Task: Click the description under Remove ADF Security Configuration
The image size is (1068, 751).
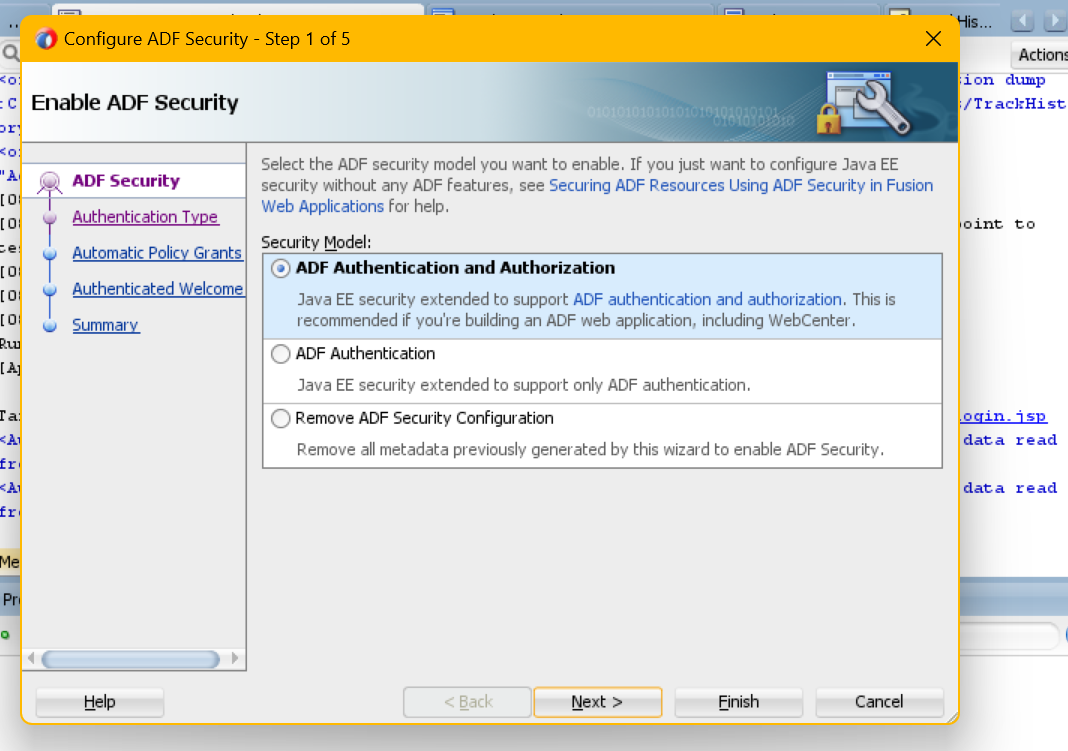Action: [591, 449]
